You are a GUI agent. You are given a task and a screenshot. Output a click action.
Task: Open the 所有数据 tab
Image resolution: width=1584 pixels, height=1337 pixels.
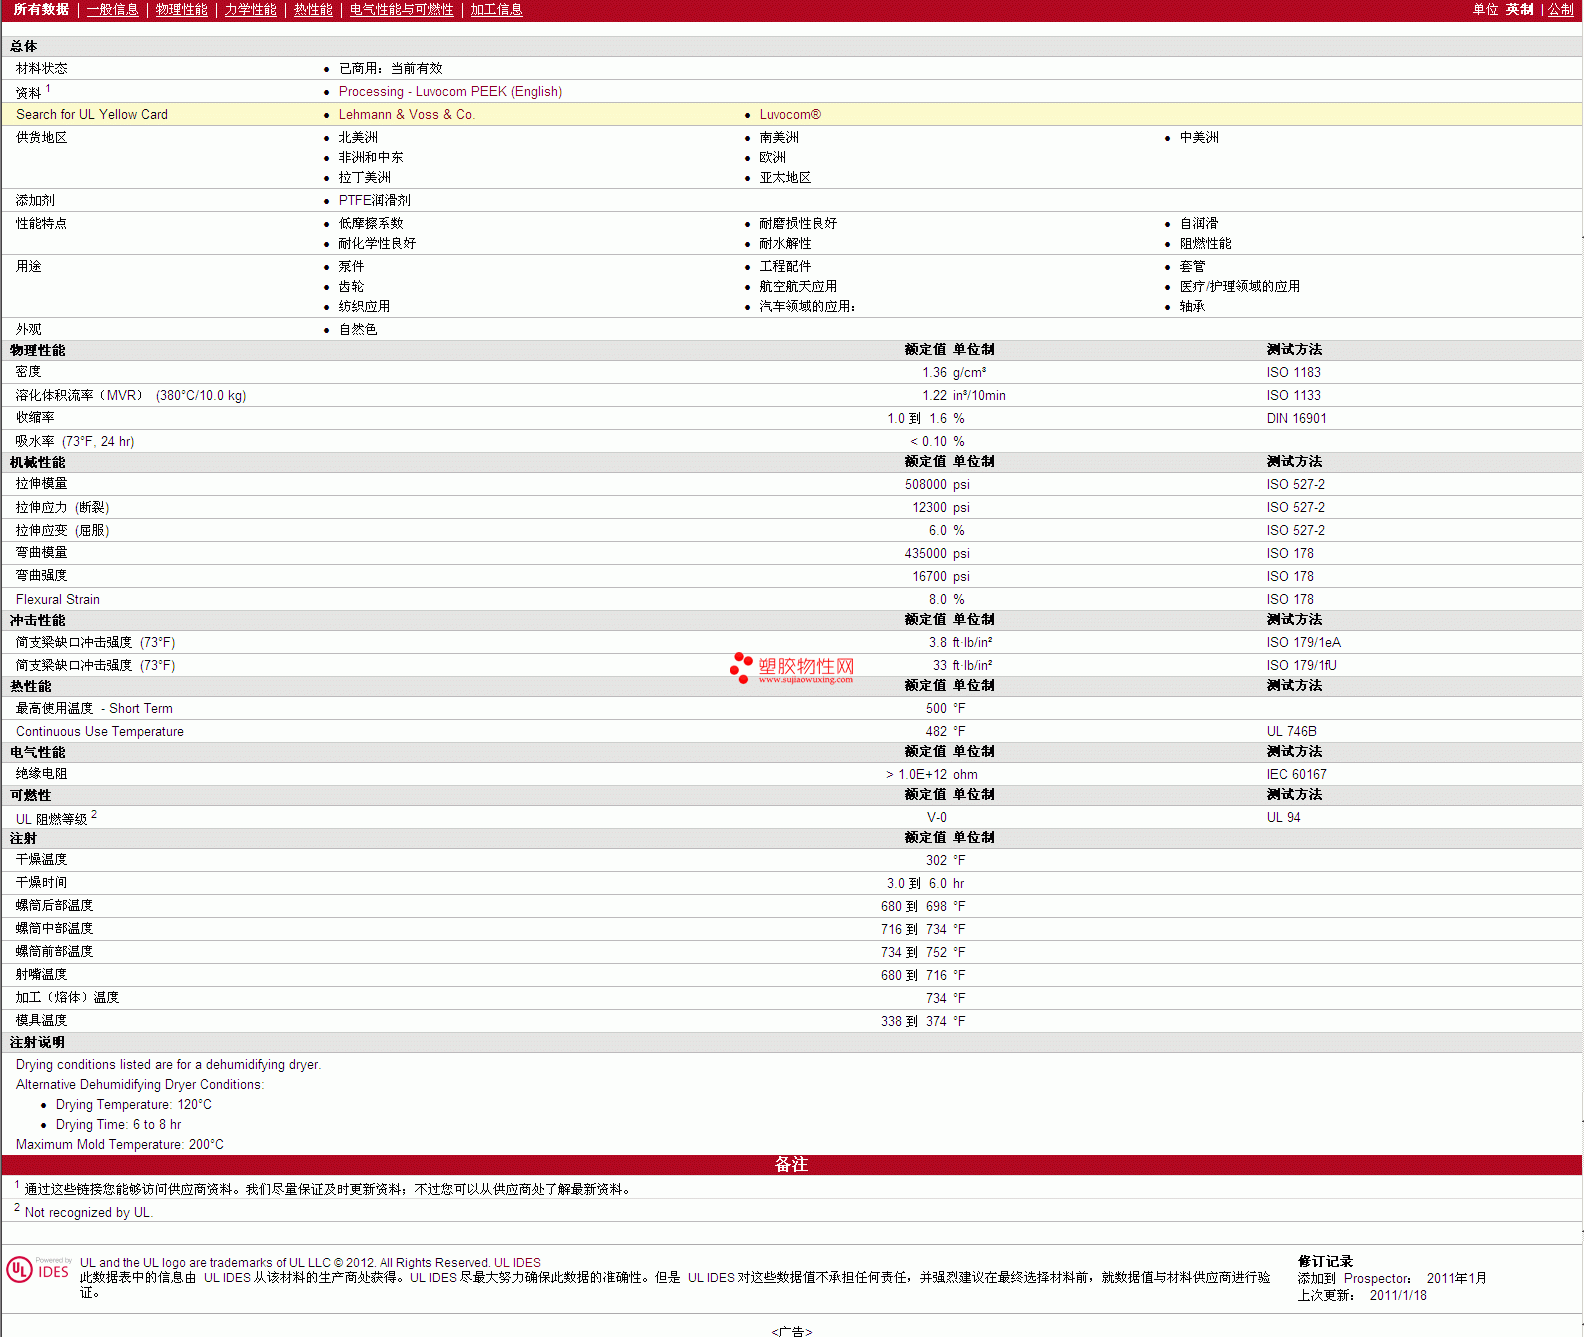(x=41, y=10)
